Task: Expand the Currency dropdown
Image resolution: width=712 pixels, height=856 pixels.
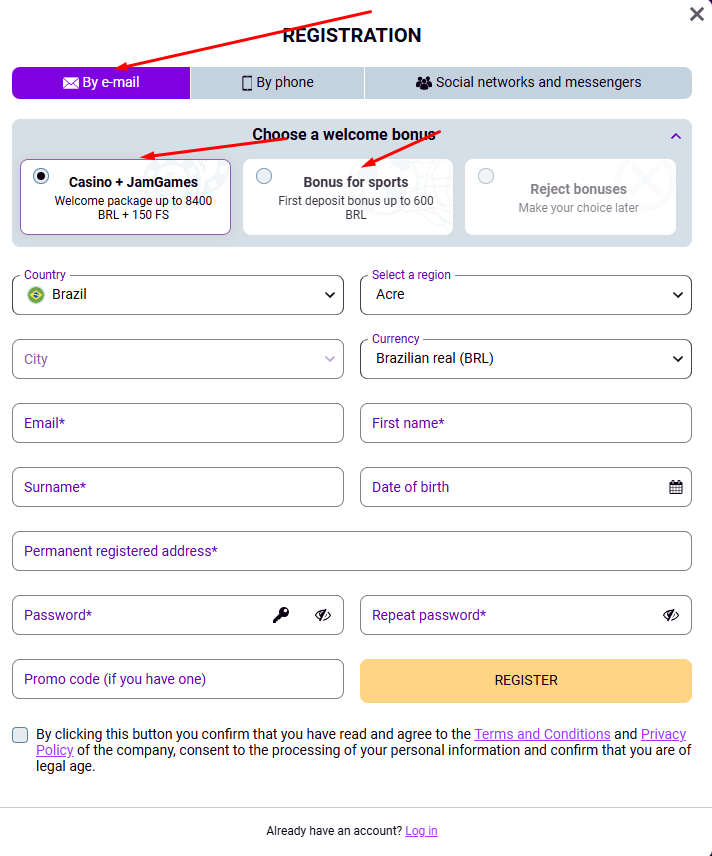Action: pyautogui.click(x=526, y=359)
